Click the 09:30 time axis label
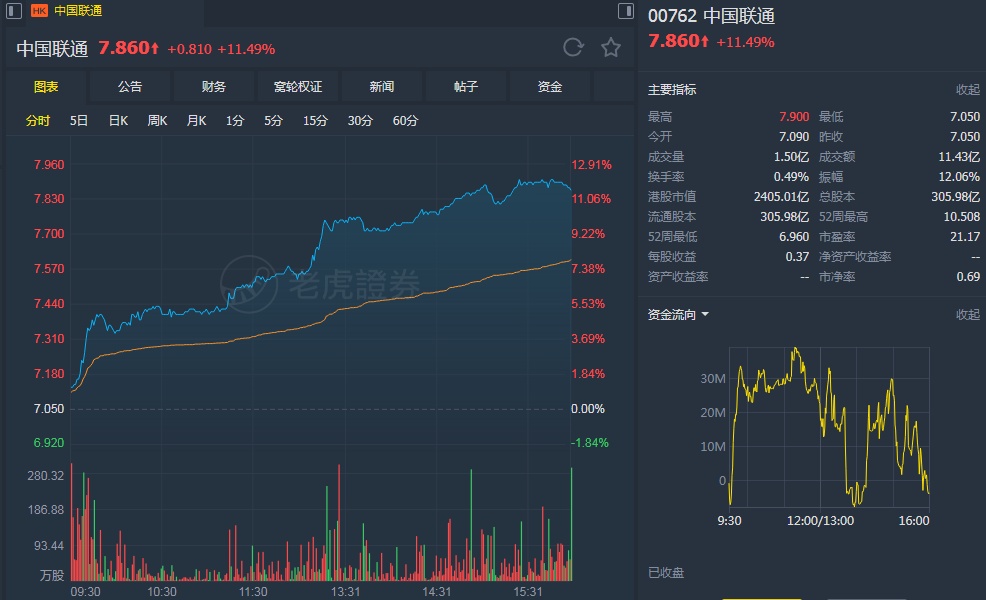This screenshot has height=600, width=986. click(86, 592)
